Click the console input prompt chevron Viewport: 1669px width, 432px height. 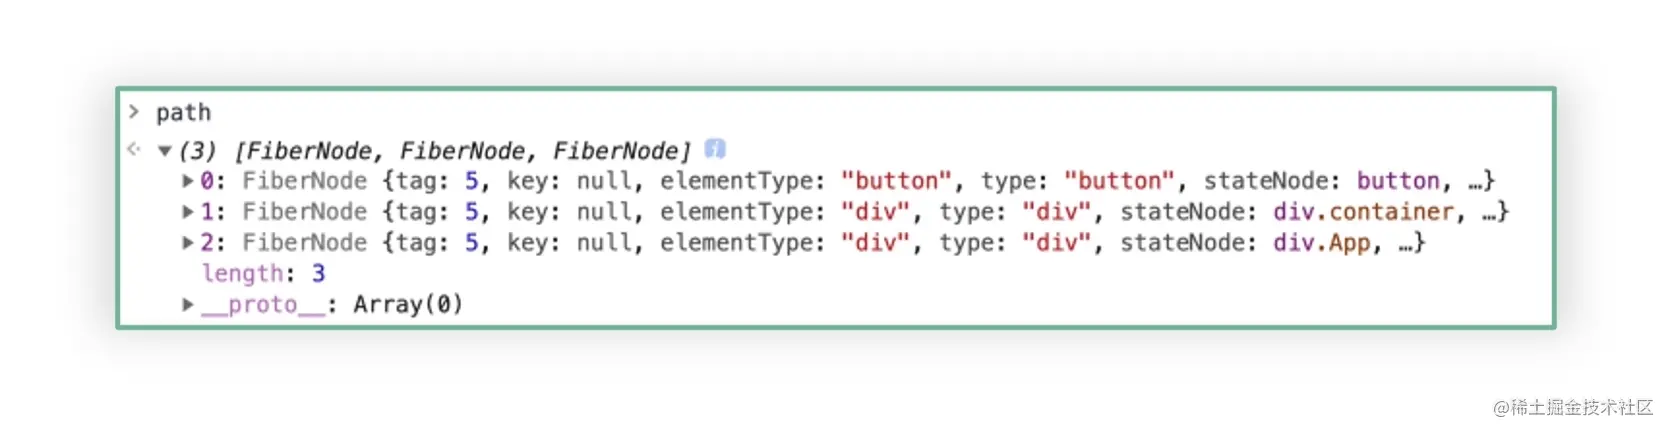click(x=134, y=112)
